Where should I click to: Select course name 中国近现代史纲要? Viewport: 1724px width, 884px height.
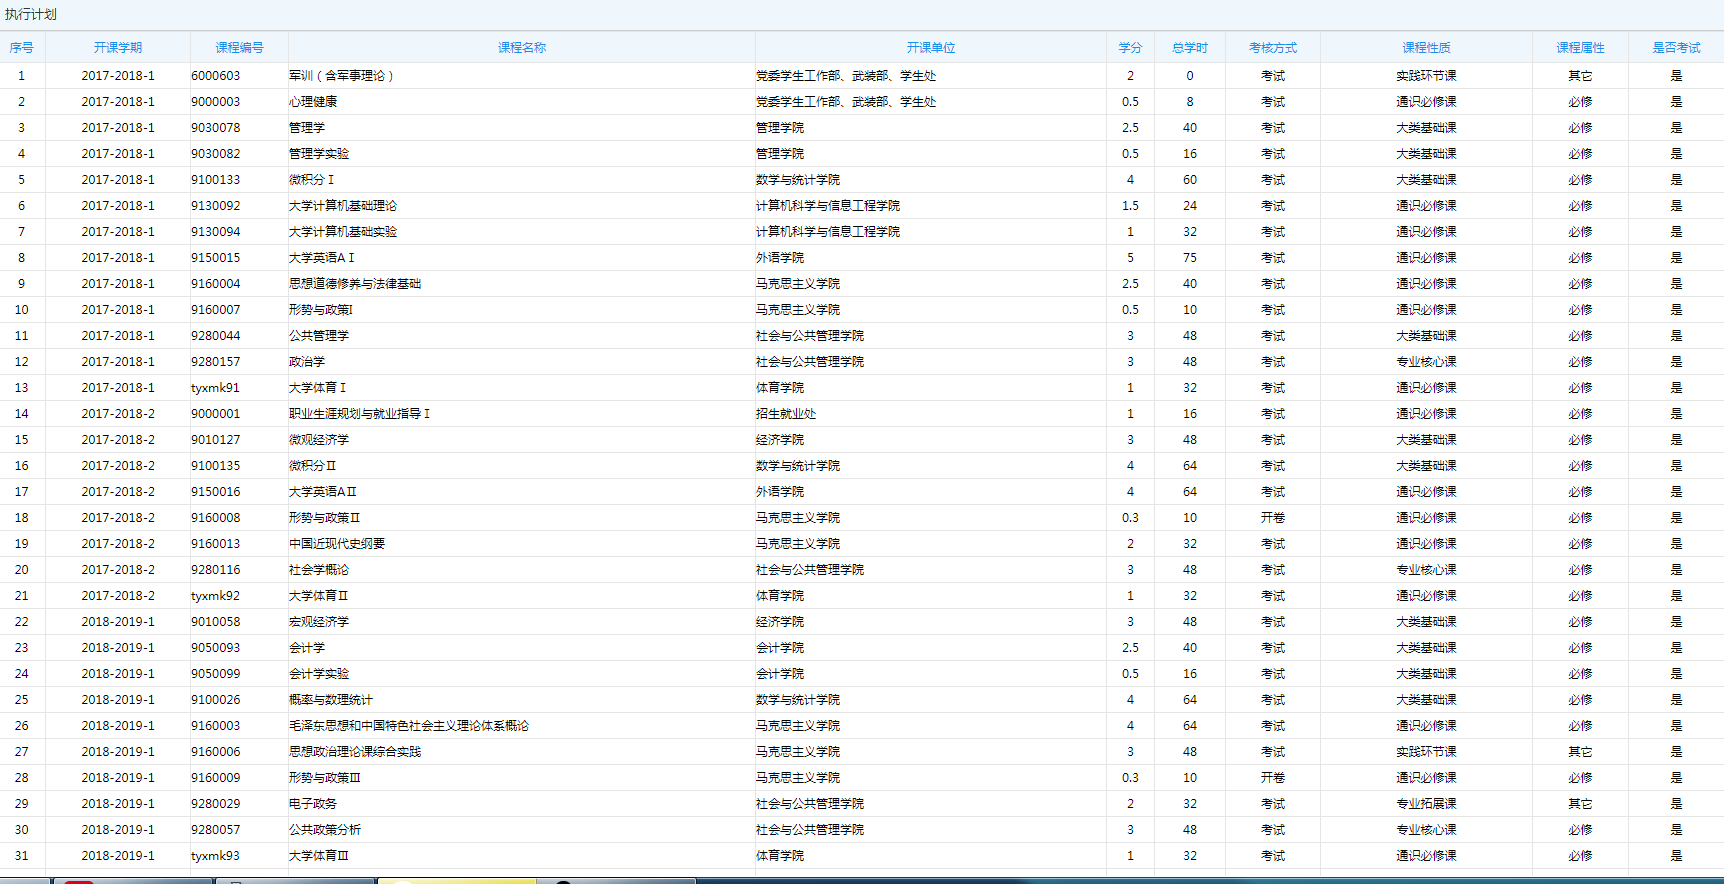[x=337, y=544]
